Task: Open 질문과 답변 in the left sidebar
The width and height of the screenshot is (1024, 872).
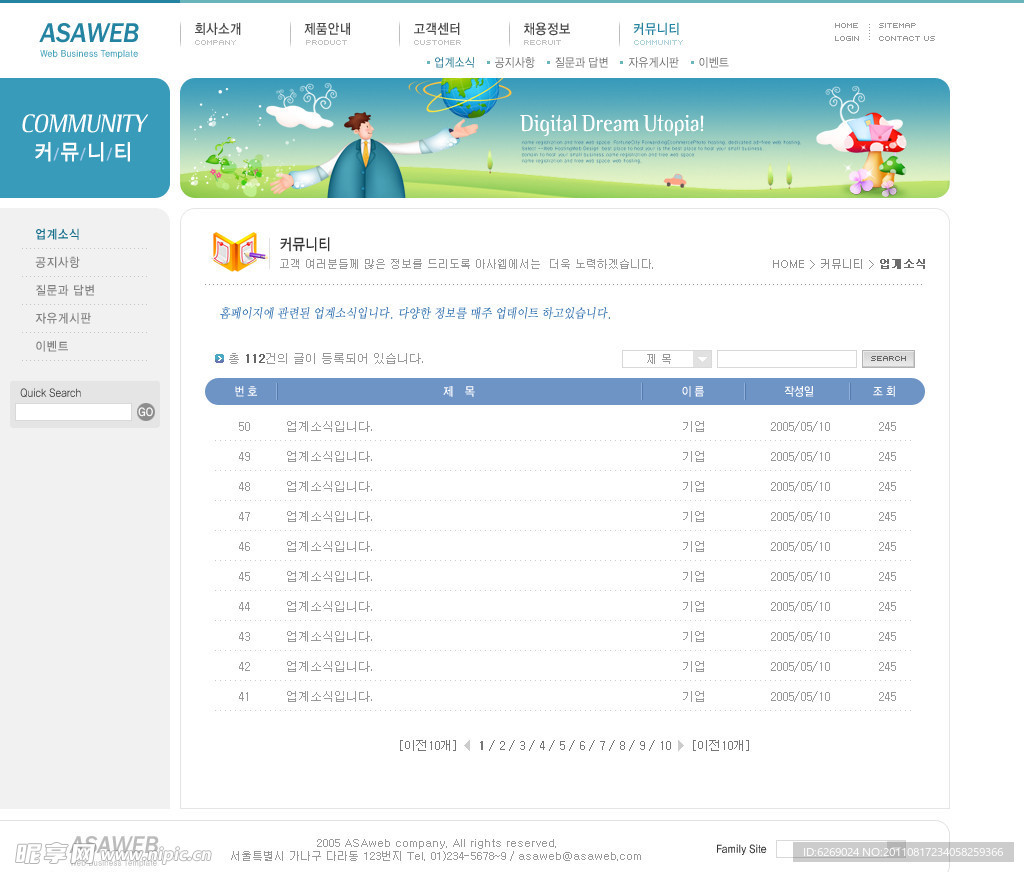Action: click(x=65, y=290)
